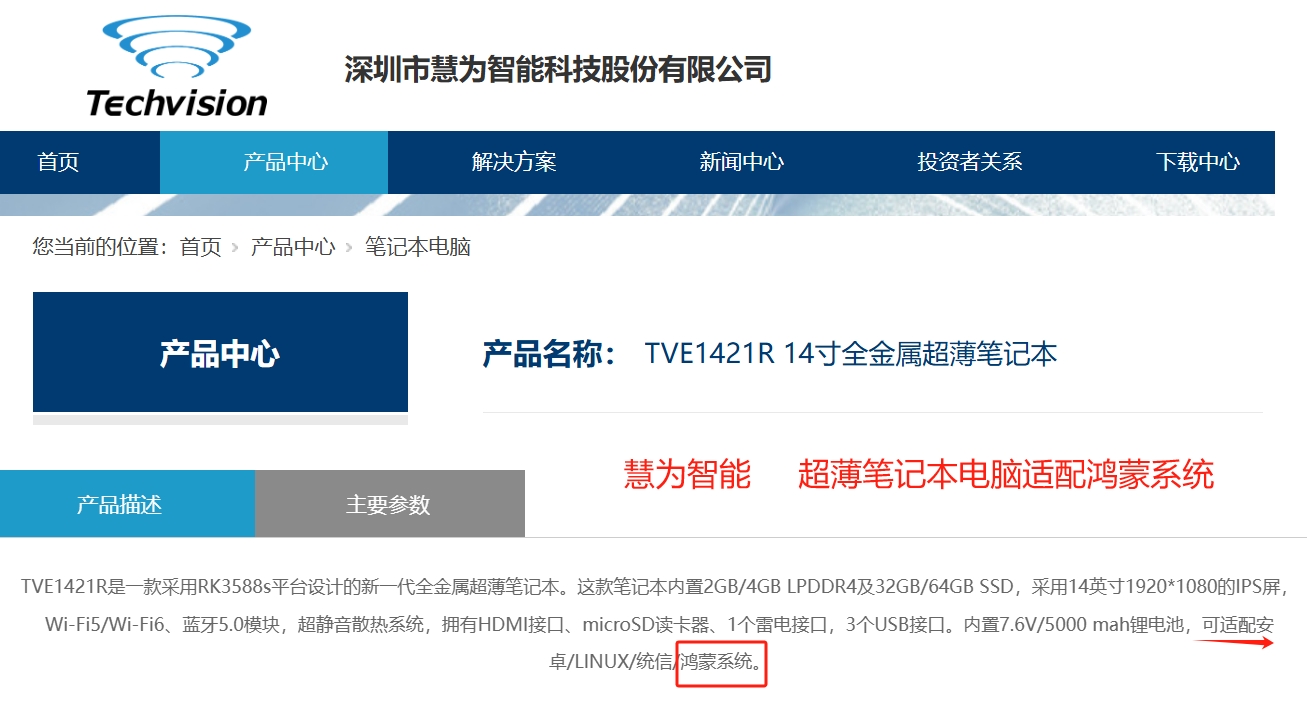
Task: Open the 首页 navigation item
Action: coord(58,162)
